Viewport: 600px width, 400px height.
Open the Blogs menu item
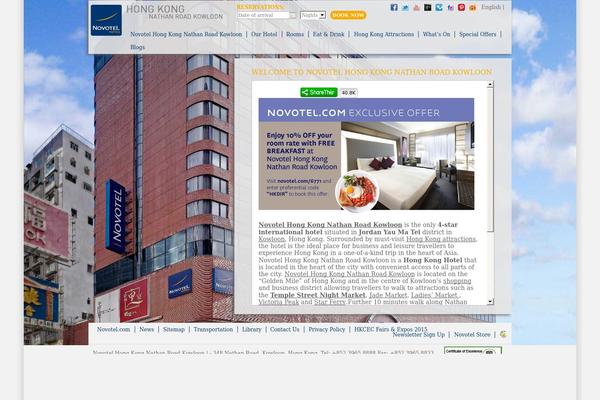coord(137,47)
